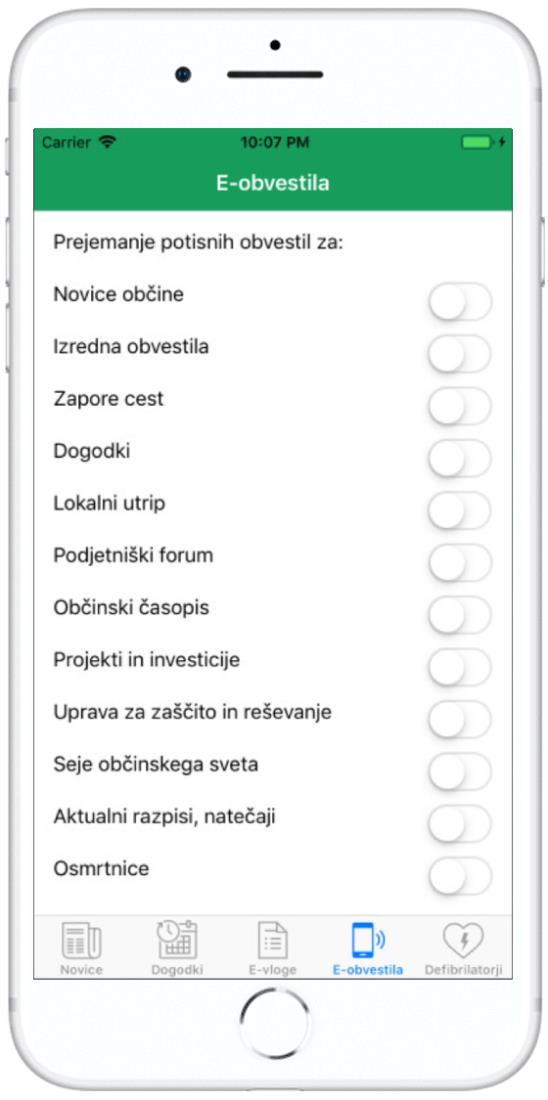Enable Projekti in investicije notifications
The height and width of the screenshot is (1100, 548).
coord(460,667)
